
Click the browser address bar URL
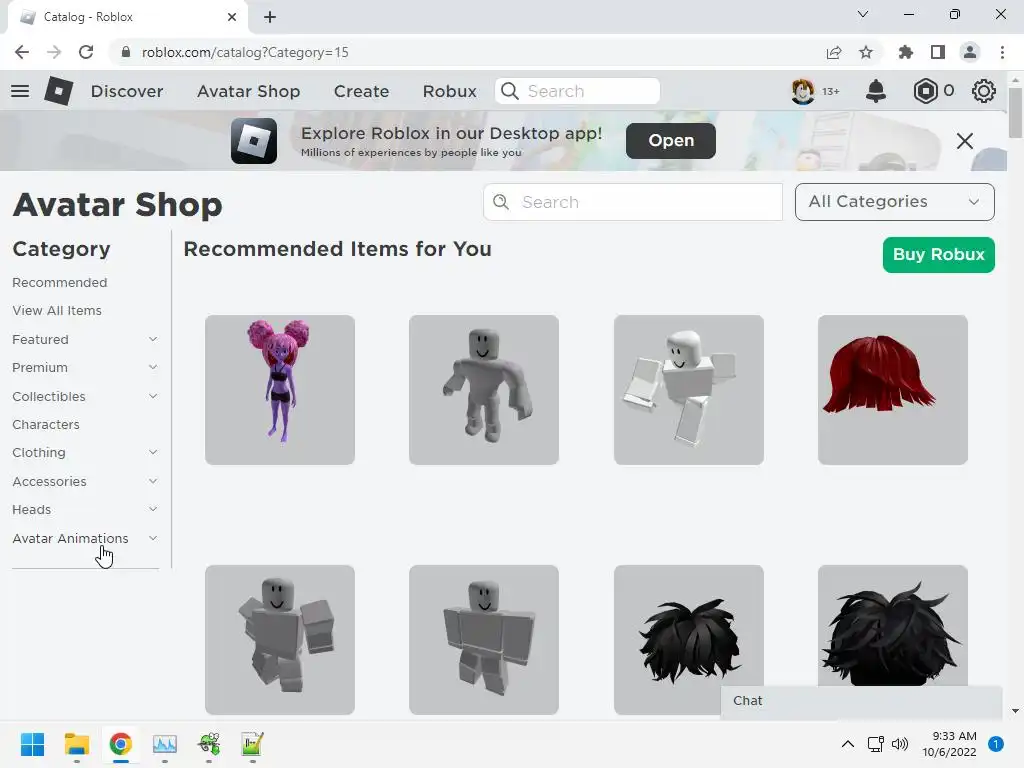(245, 52)
